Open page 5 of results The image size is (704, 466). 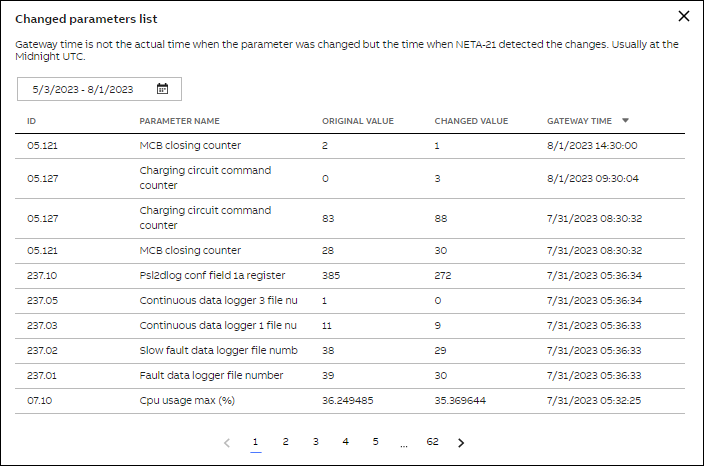(375, 441)
